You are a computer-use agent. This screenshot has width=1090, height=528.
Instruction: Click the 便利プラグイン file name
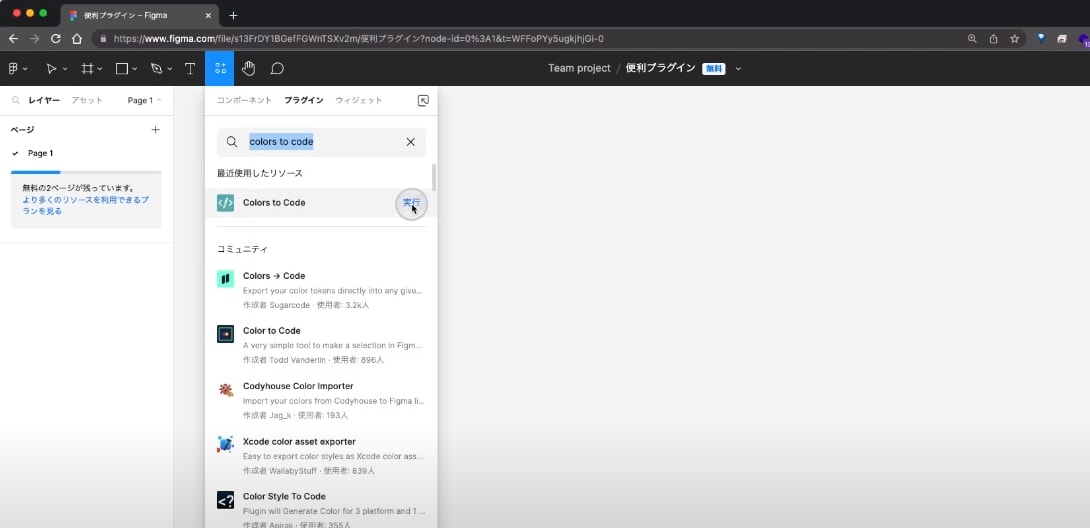click(x=660, y=68)
